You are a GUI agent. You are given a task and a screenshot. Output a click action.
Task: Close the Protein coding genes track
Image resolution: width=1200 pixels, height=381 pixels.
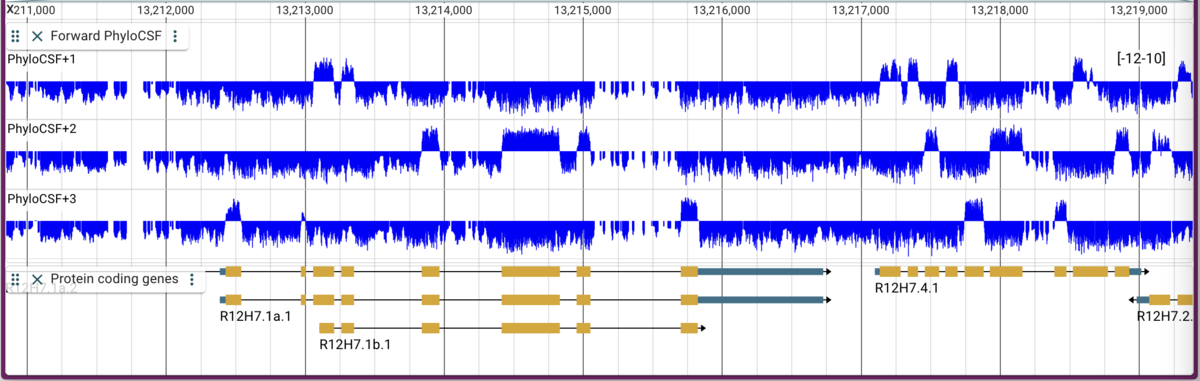click(x=37, y=279)
